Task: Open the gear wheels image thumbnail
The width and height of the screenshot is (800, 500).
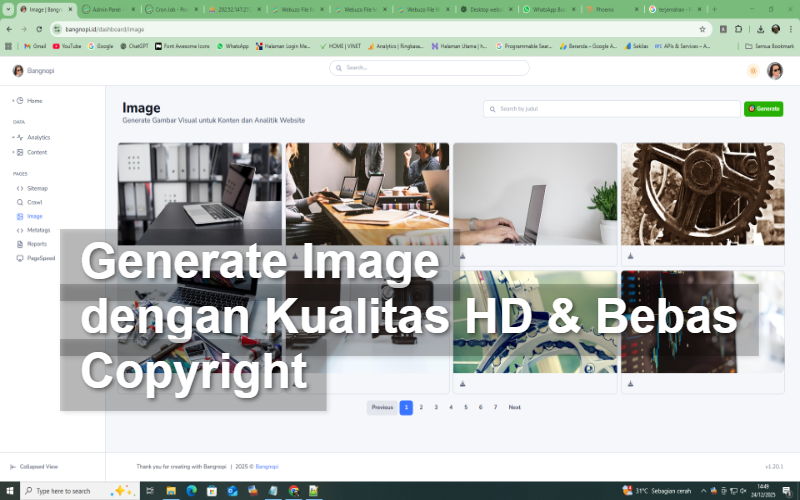Action: coord(702,194)
